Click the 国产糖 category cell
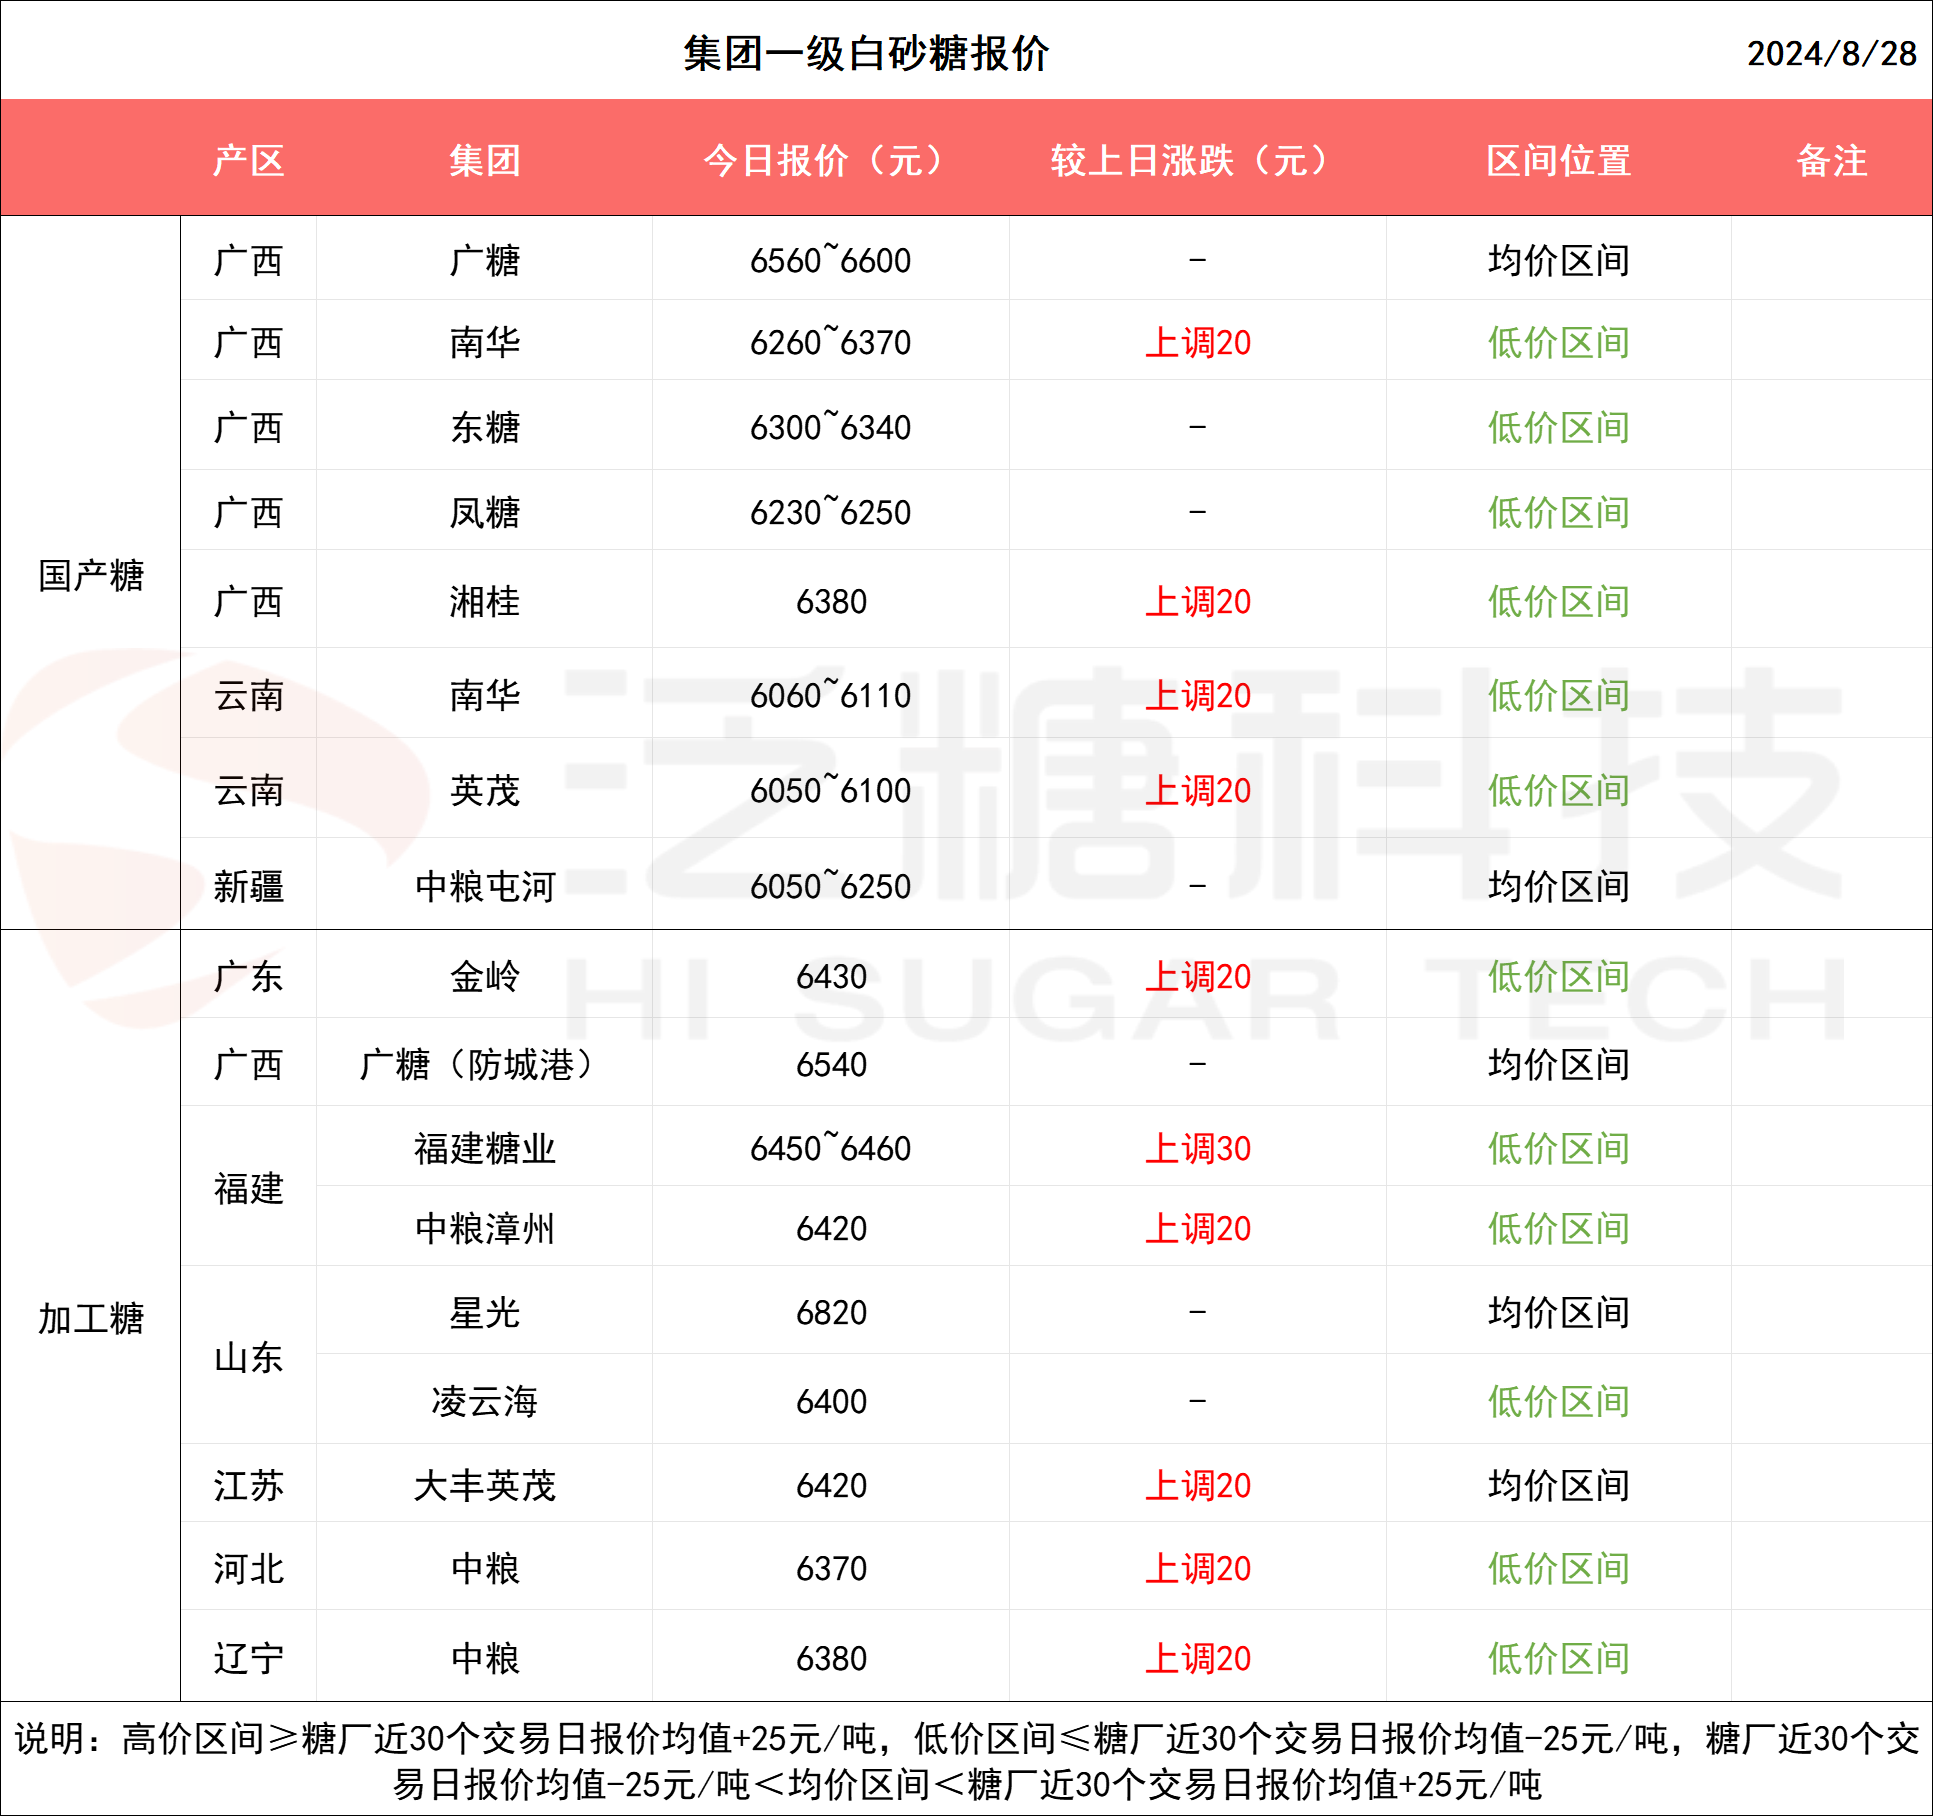Viewport: 1934px width, 1816px height. pos(91,575)
